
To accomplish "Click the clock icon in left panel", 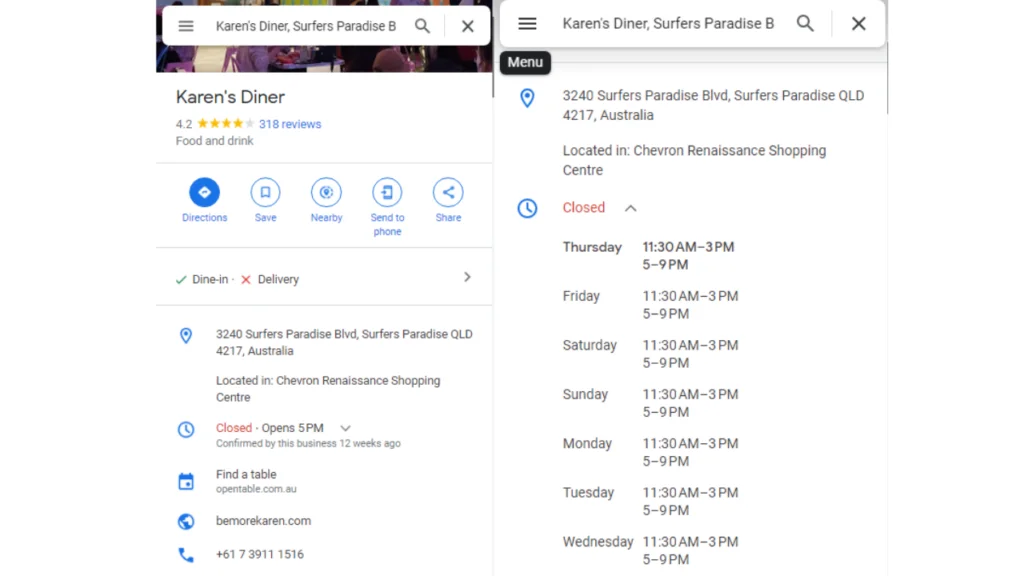I will [186, 430].
